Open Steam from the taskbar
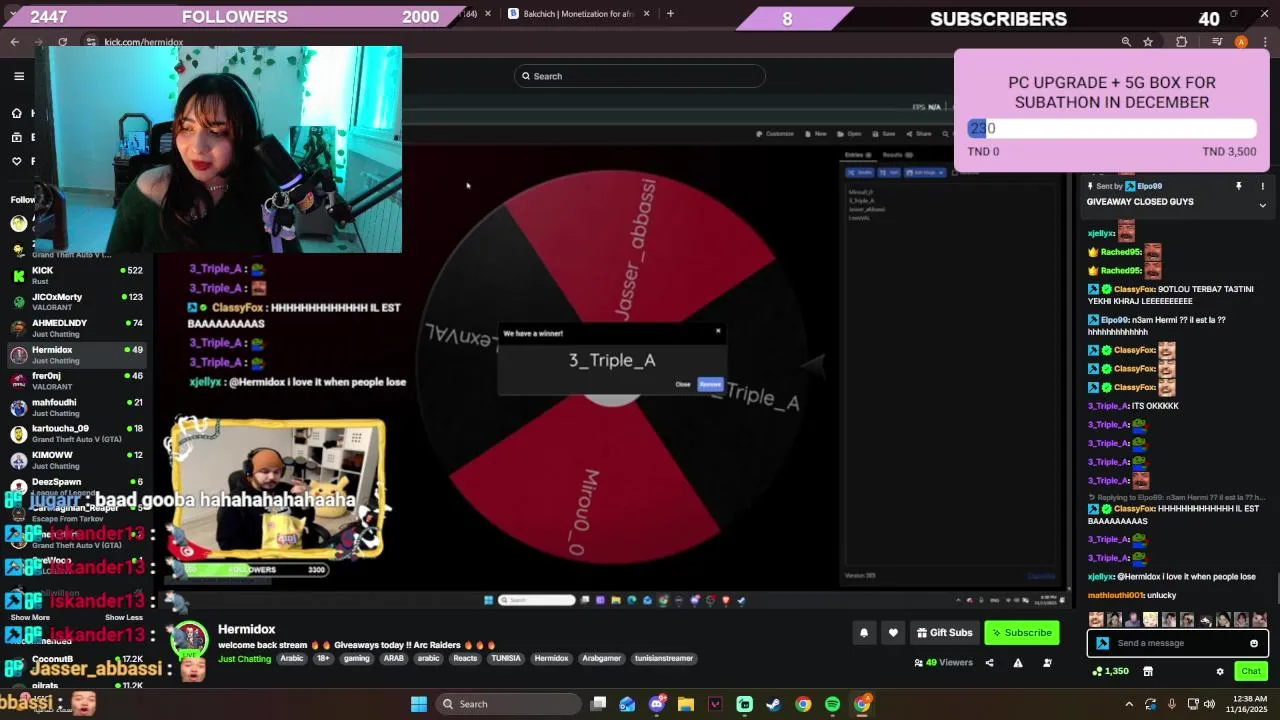 [x=773, y=704]
